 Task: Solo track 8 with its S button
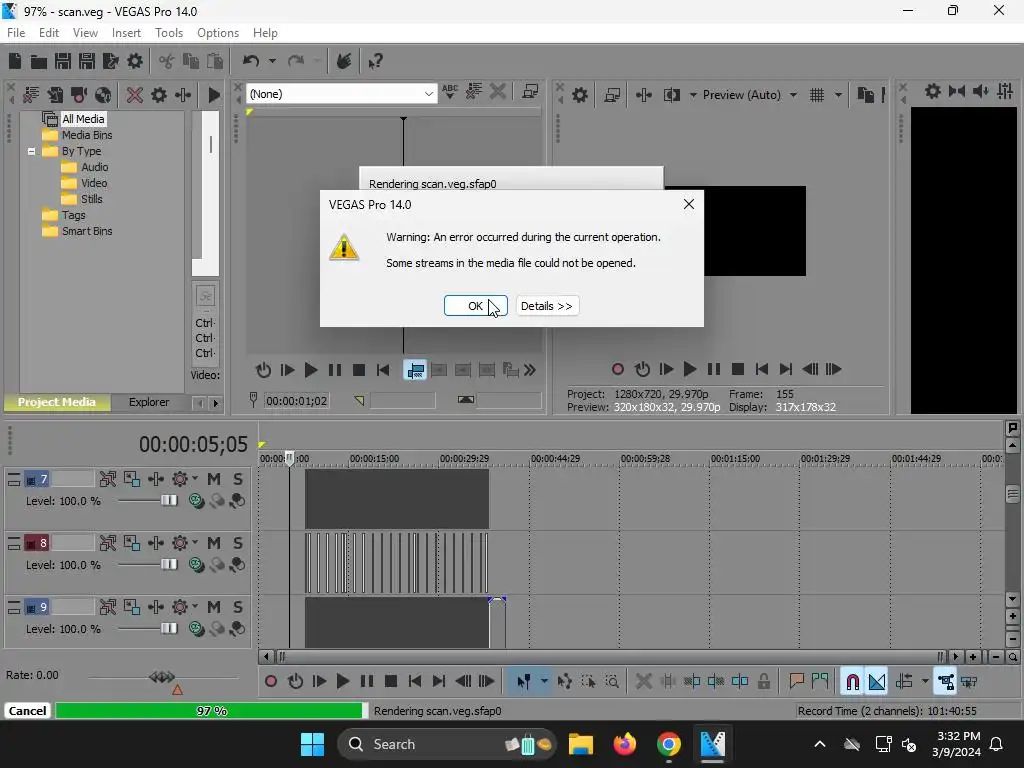pos(238,543)
